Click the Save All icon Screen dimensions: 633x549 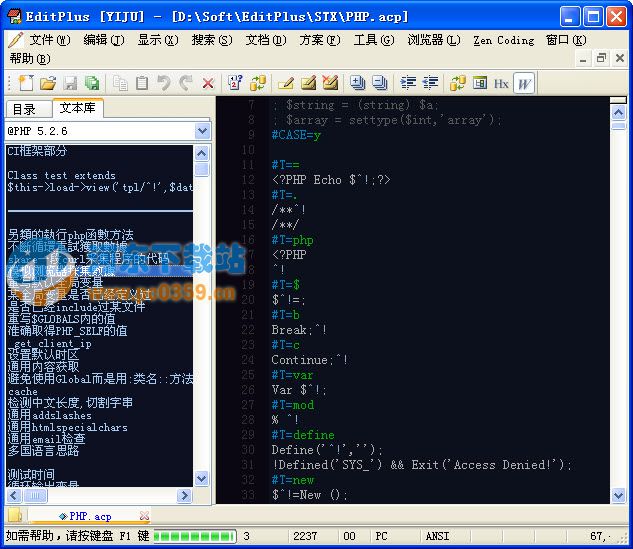point(92,83)
